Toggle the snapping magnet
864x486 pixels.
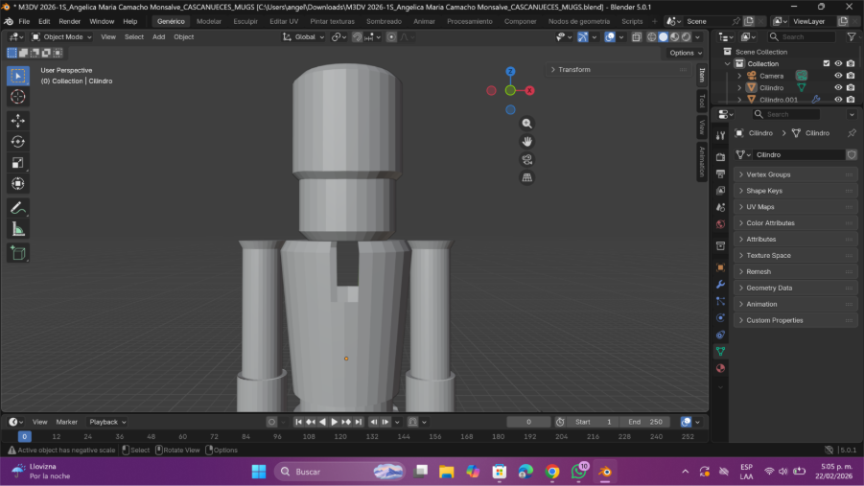click(x=357, y=37)
